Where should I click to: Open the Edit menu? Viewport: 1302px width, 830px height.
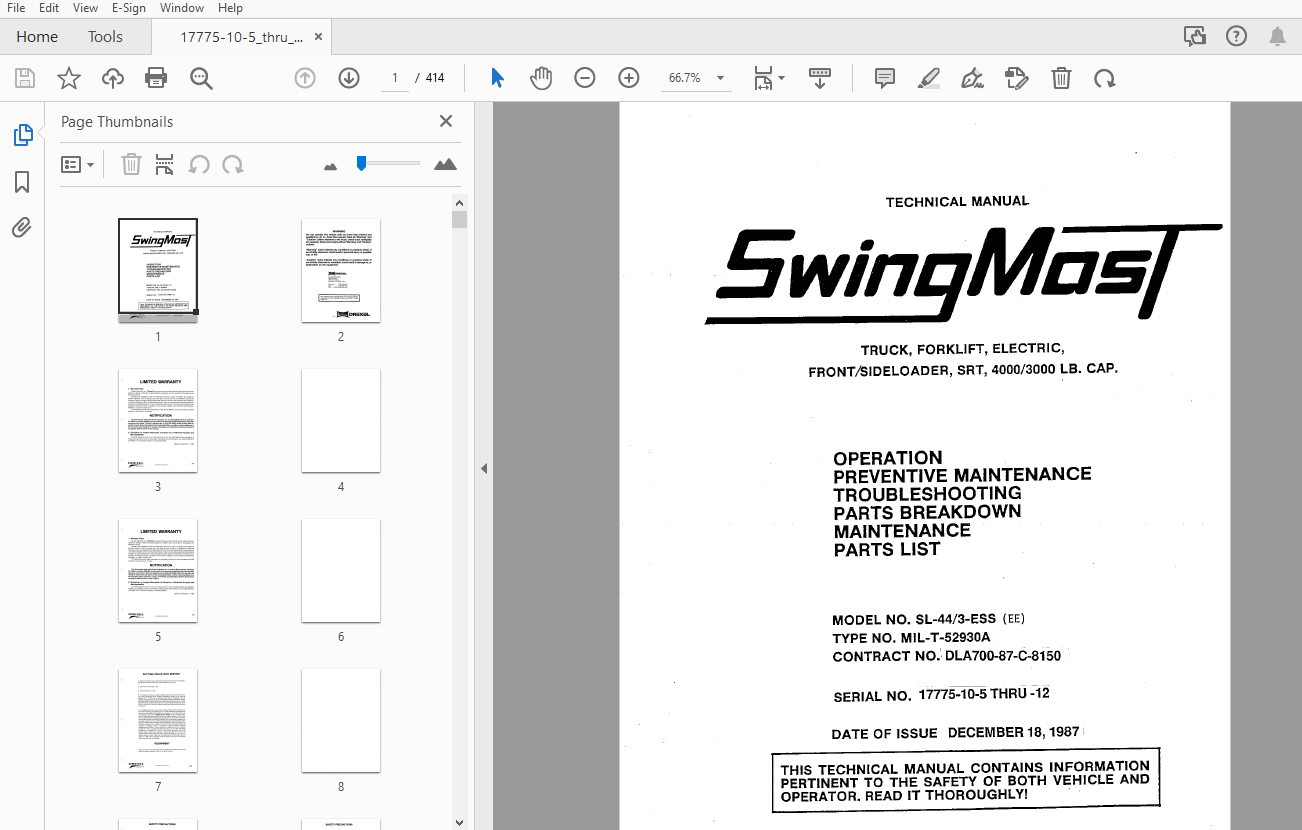pos(49,8)
